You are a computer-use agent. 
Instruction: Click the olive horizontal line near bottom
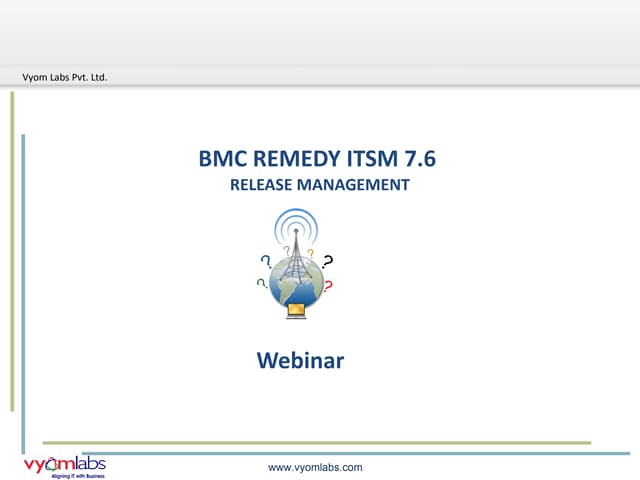click(320, 442)
